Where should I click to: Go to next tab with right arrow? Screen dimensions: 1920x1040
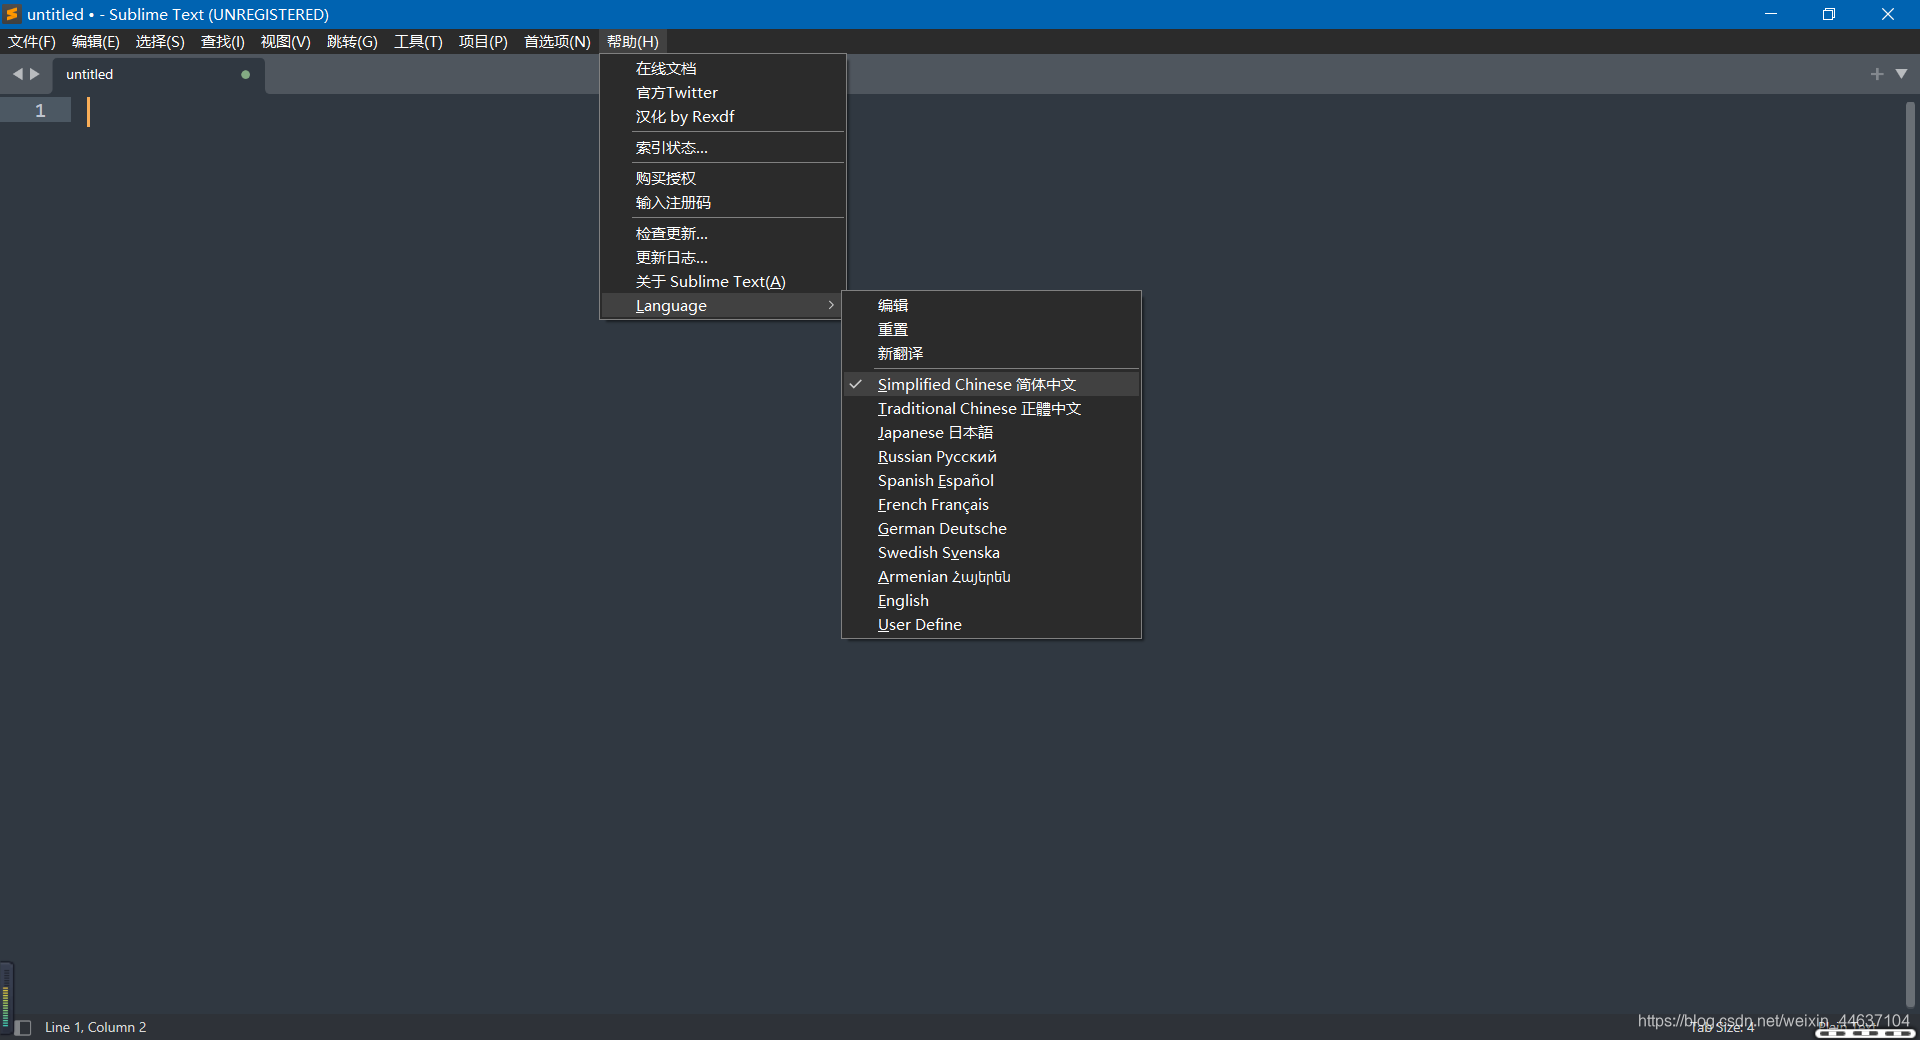point(35,74)
